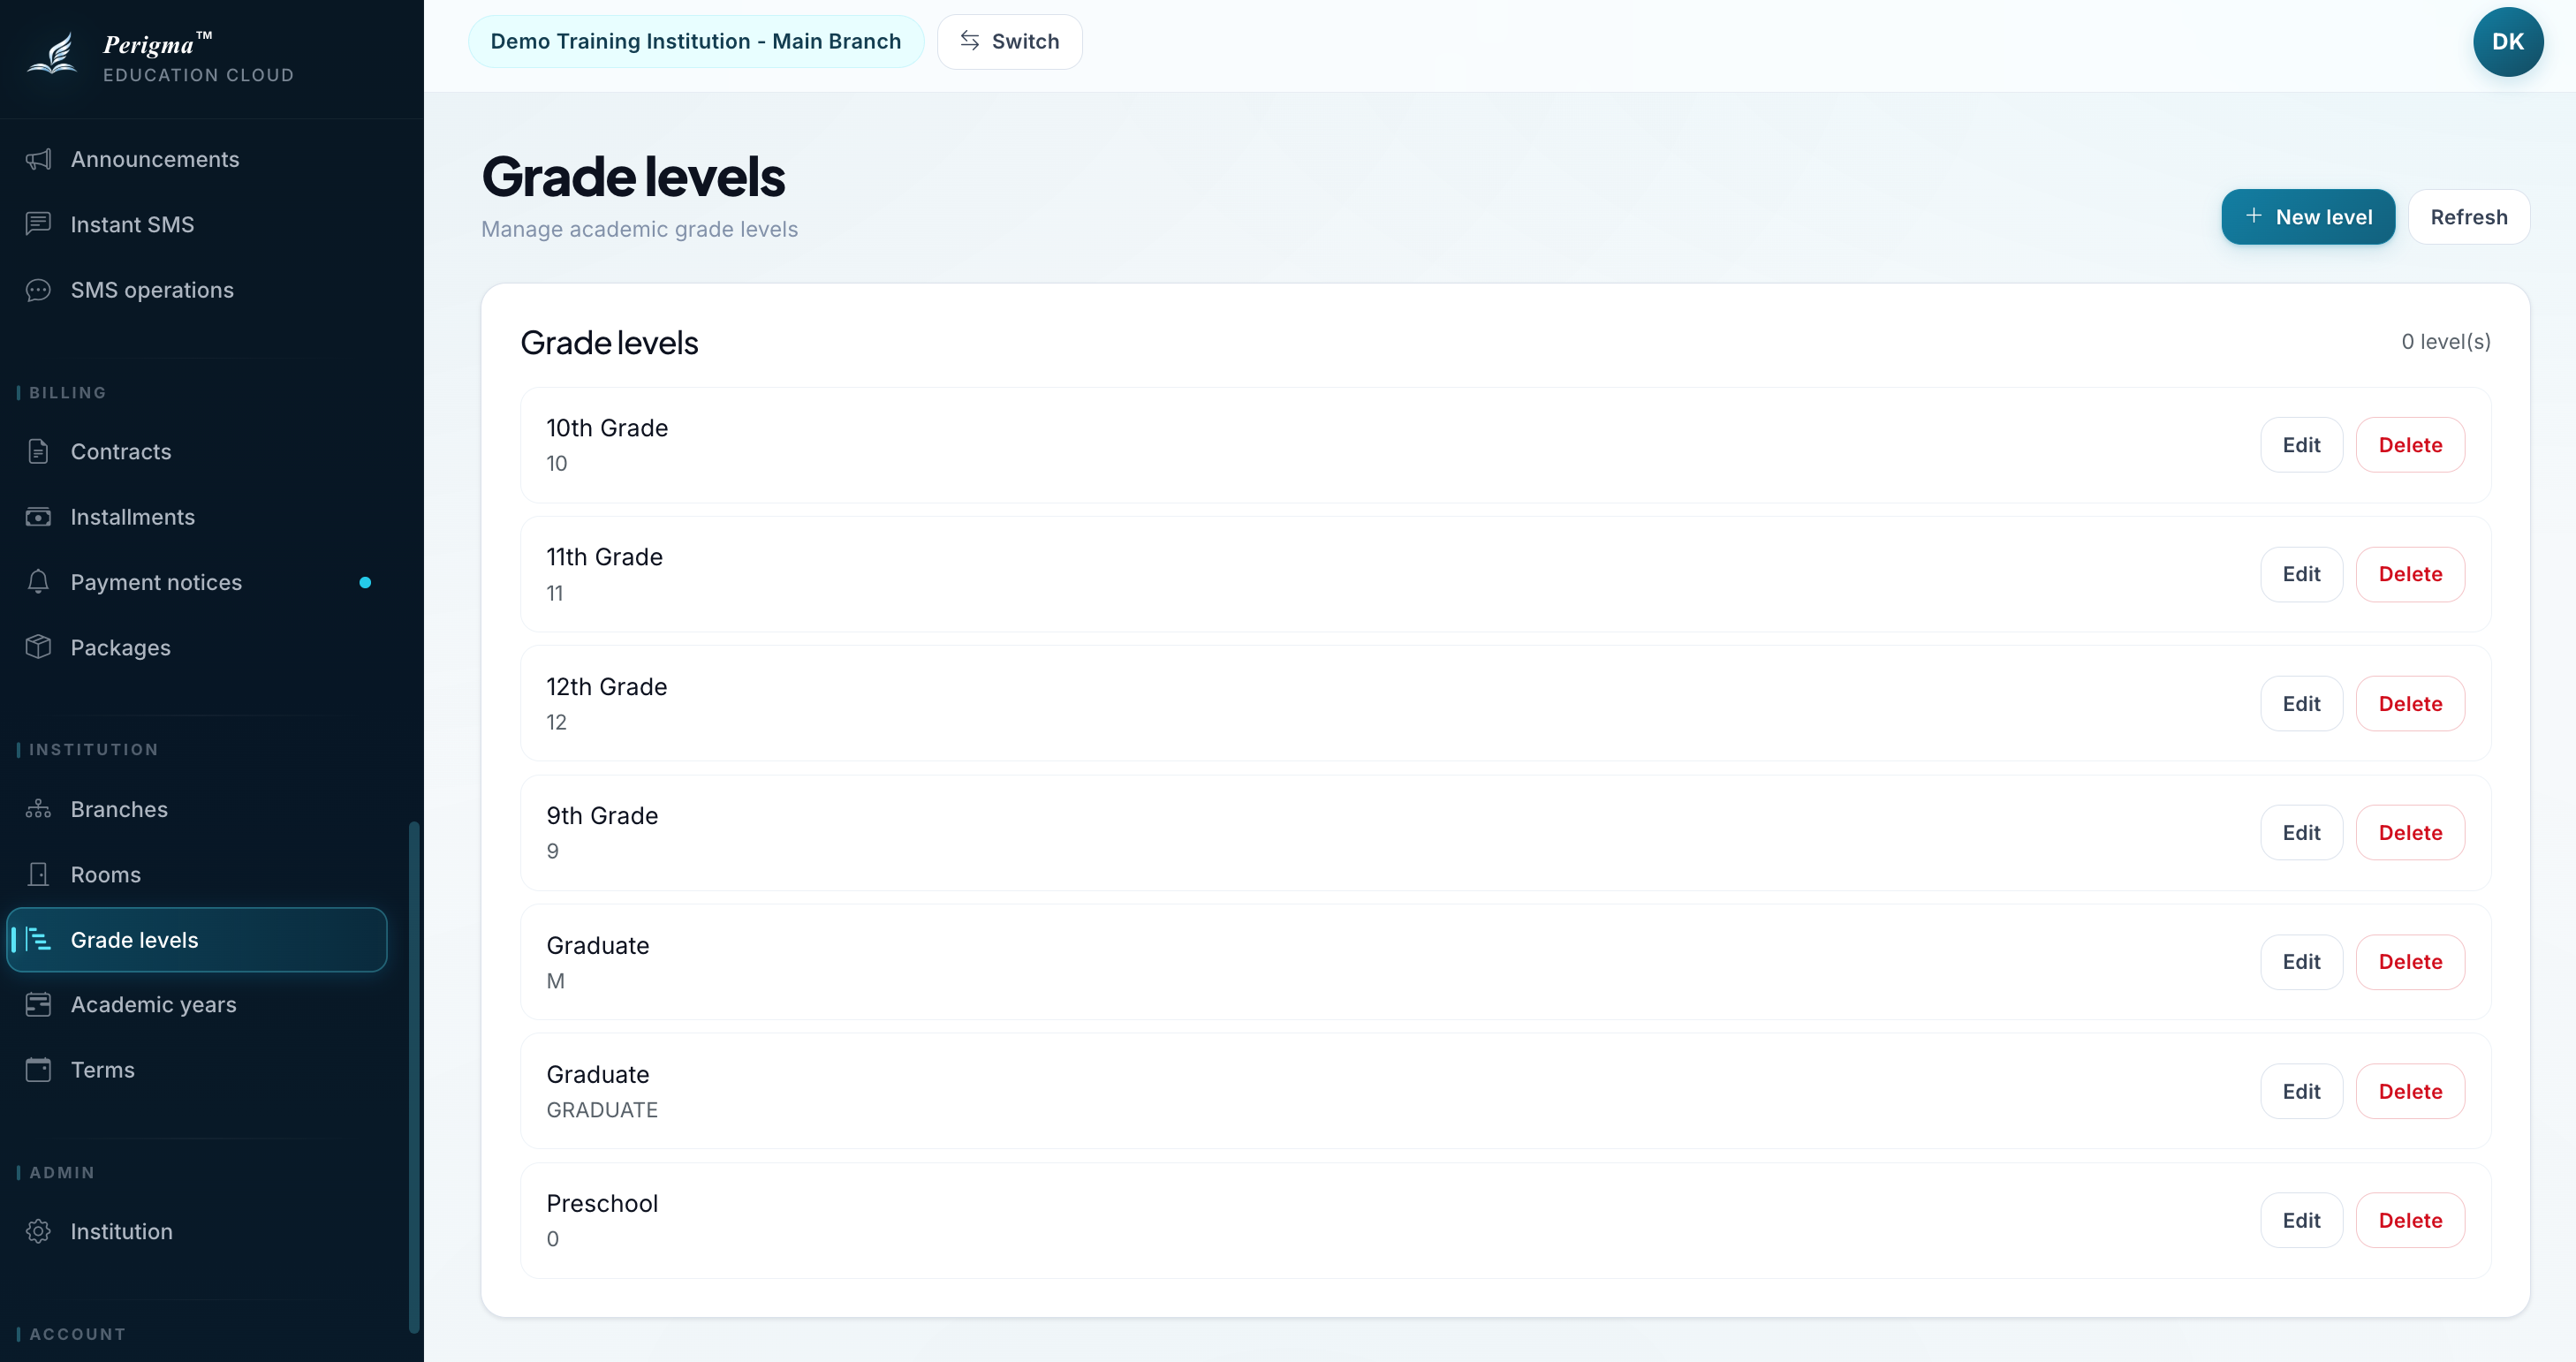Open SMS operations chat bubble icon
The height and width of the screenshot is (1362, 2576).
coord(38,290)
